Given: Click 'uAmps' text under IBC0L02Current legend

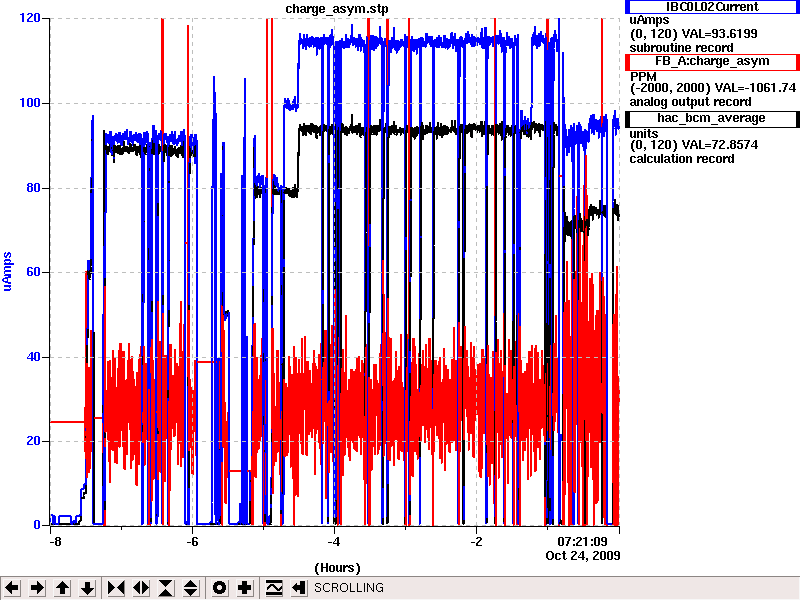Looking at the screenshot, I should click(x=649, y=20).
